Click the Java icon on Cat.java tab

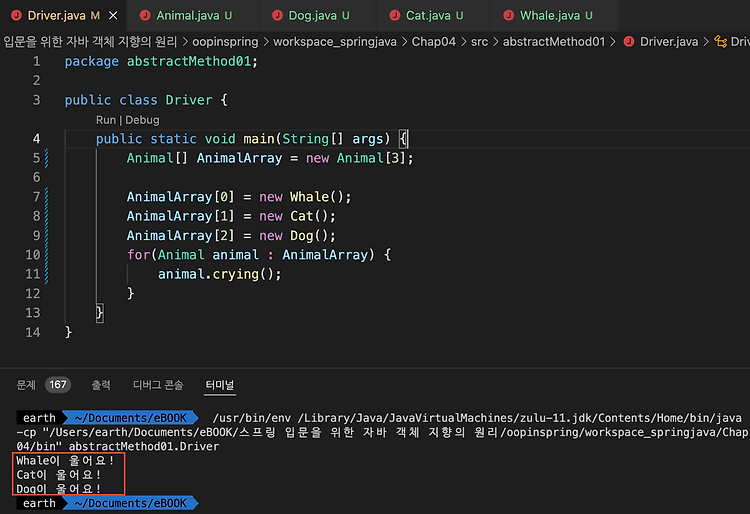click(395, 16)
